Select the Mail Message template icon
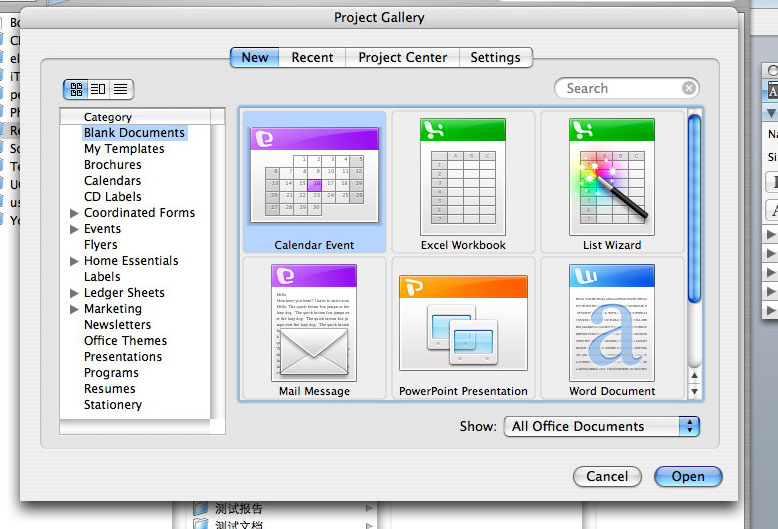 (314, 323)
